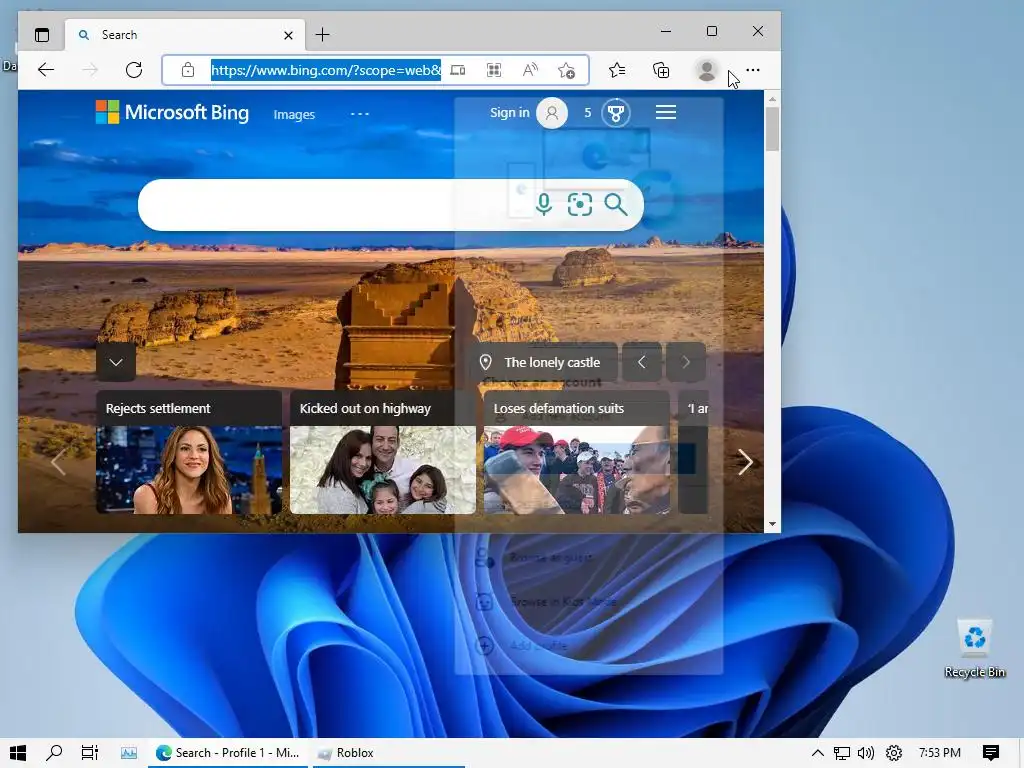
Task: Go back with the browser back arrow
Action: tap(46, 70)
